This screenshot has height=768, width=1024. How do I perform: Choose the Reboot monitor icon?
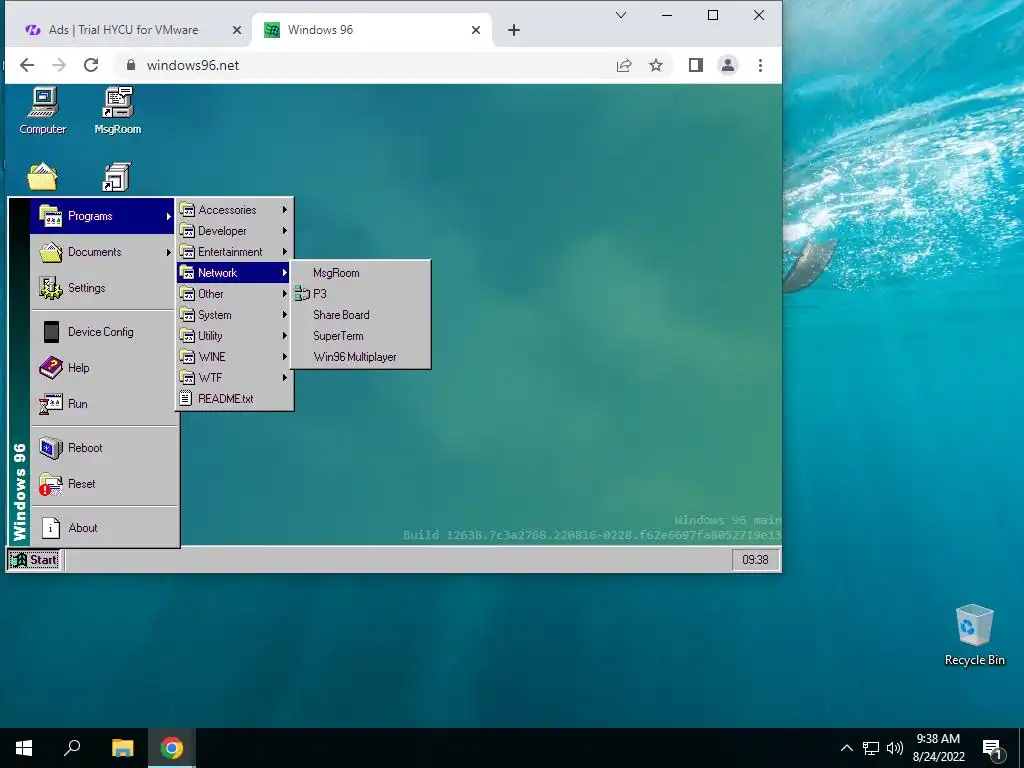coord(50,448)
